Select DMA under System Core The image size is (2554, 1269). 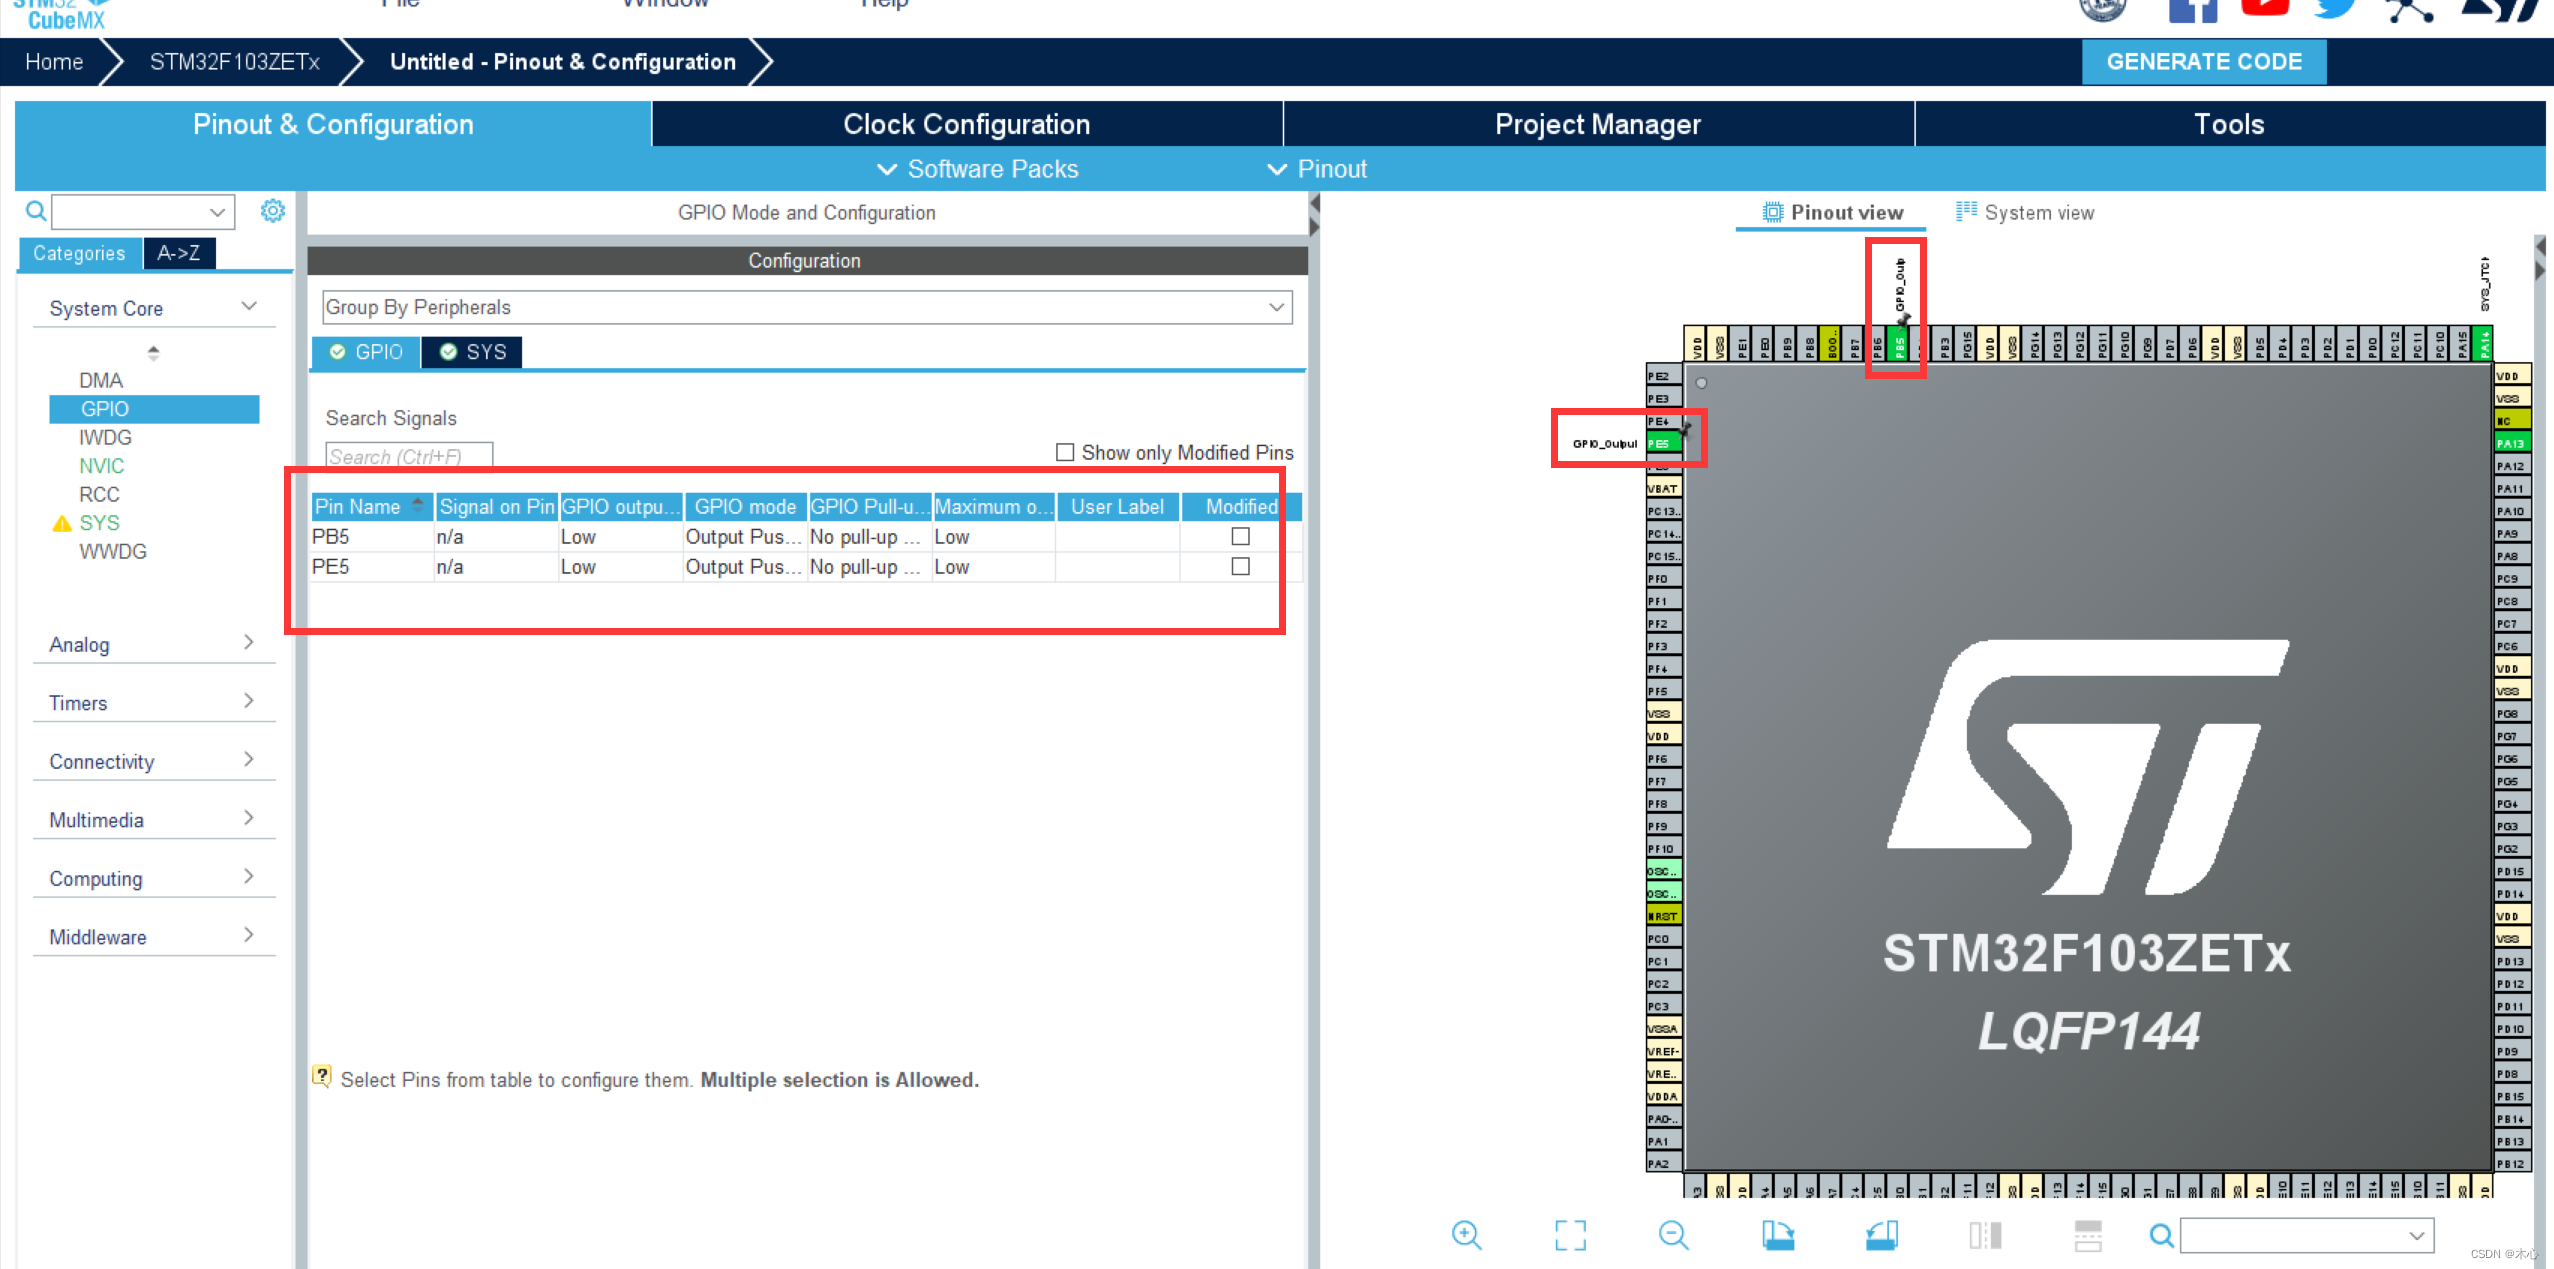101,380
